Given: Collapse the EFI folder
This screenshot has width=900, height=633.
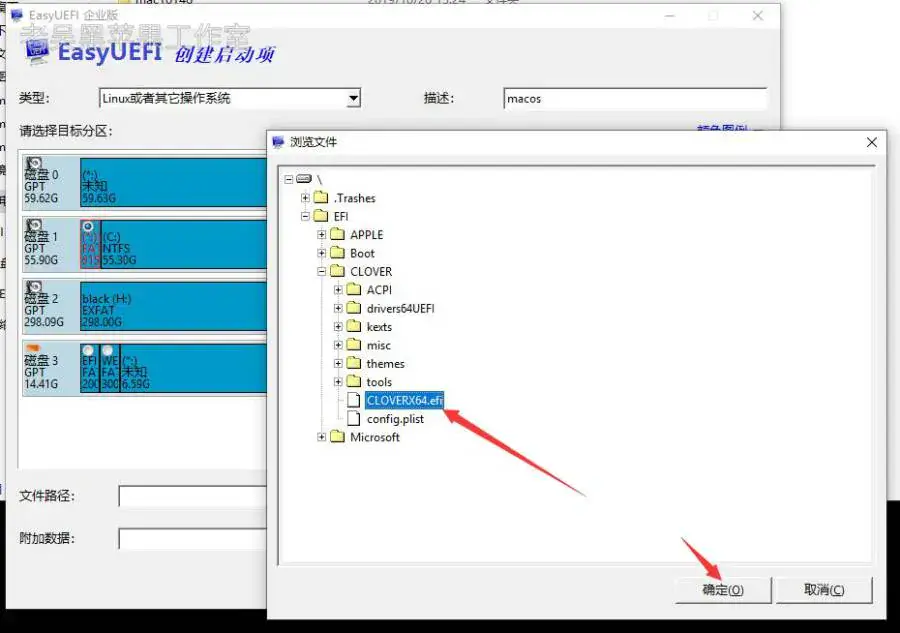Looking at the screenshot, I should point(305,216).
